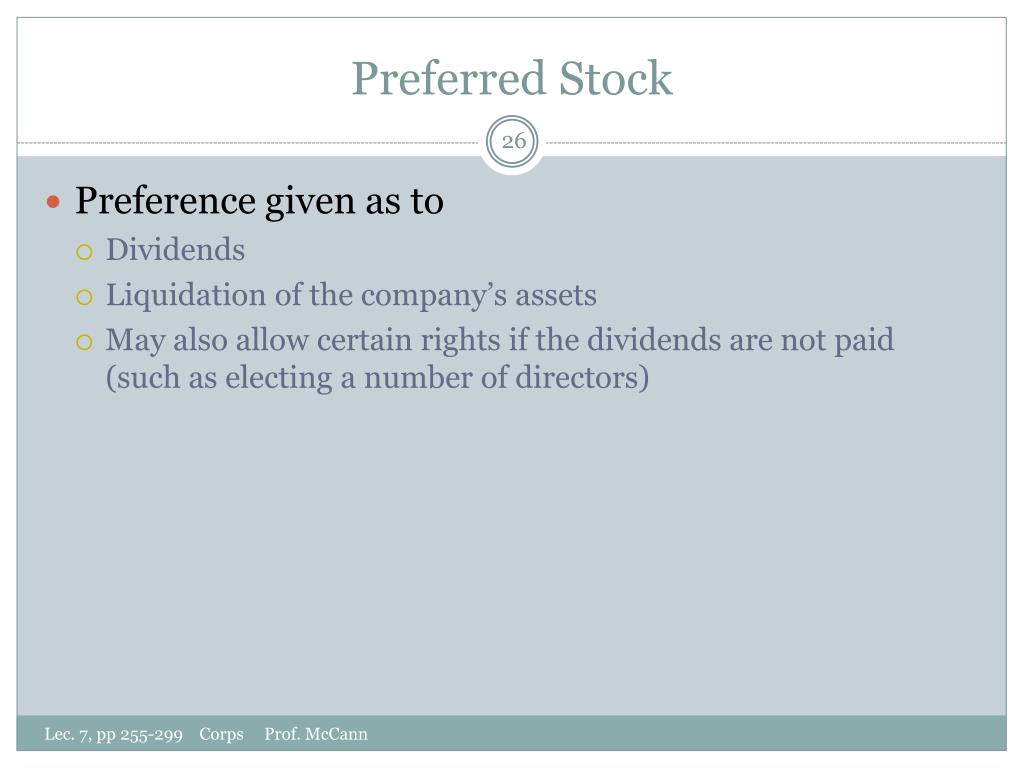This screenshot has width=1024, height=768.
Task: Click the slide number 26 circle
Action: point(513,141)
